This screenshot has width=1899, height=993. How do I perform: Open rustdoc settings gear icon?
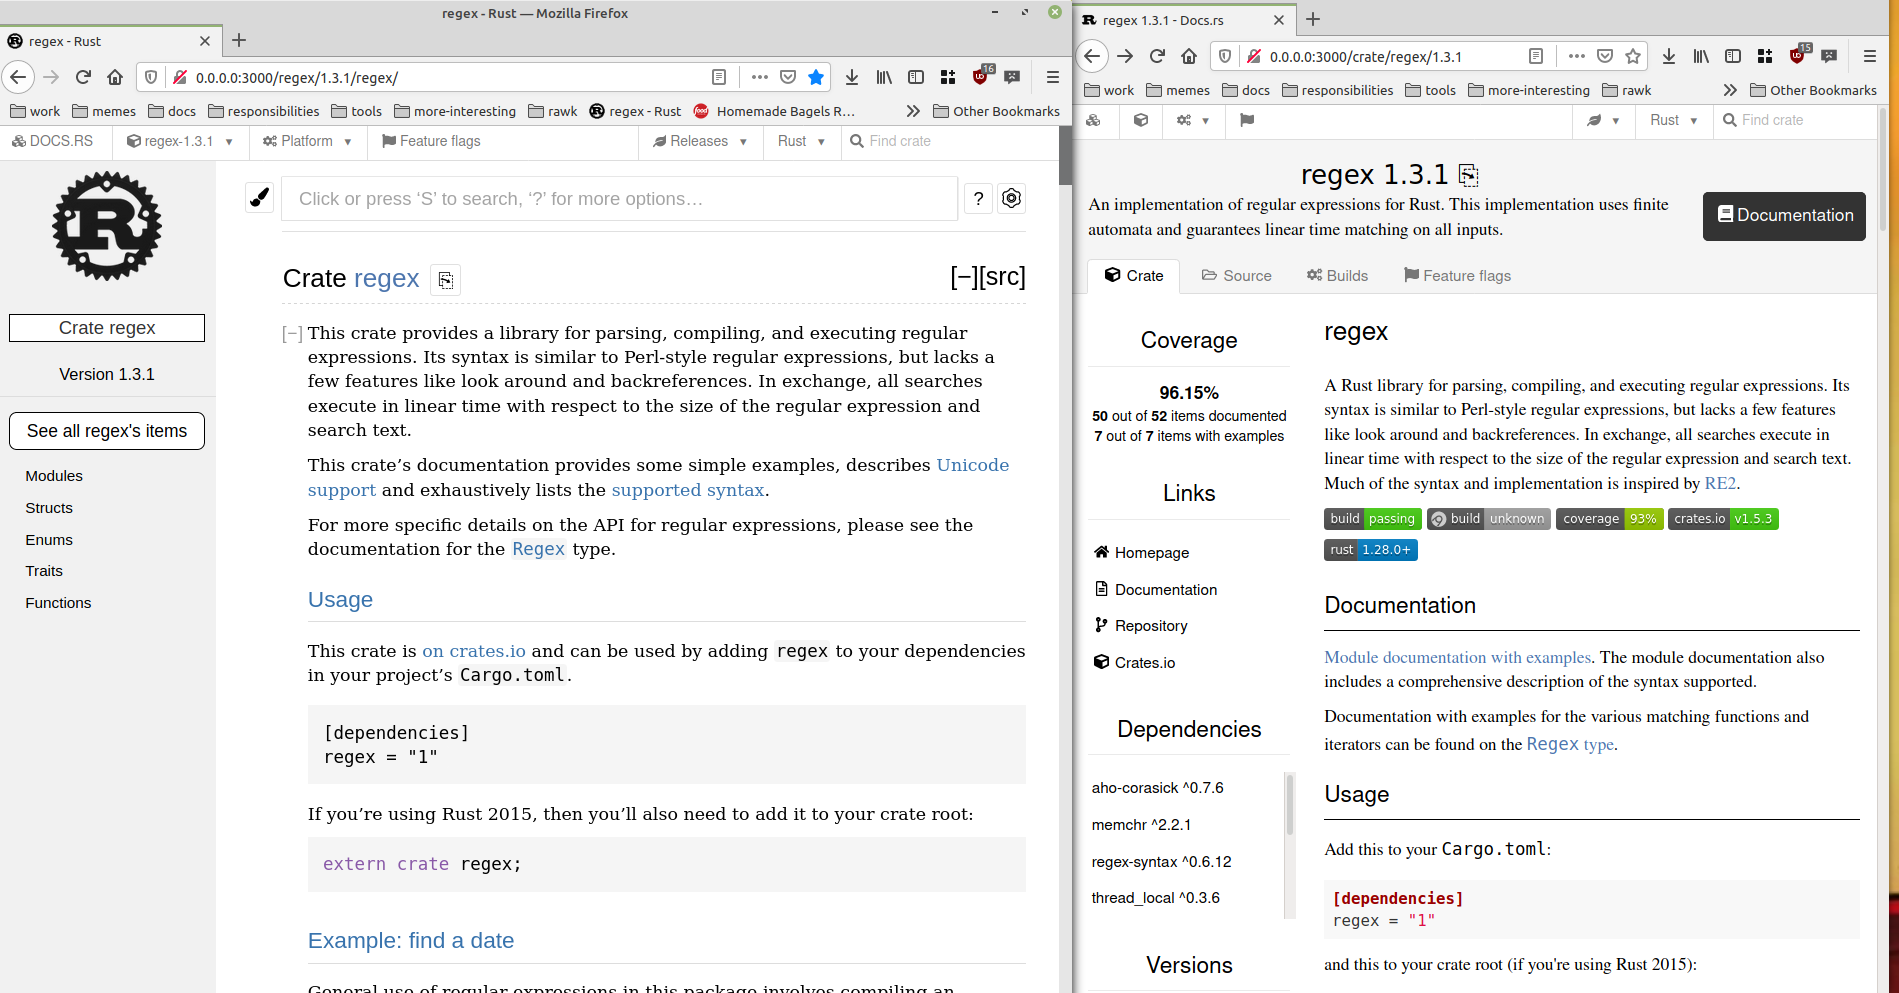(1011, 198)
